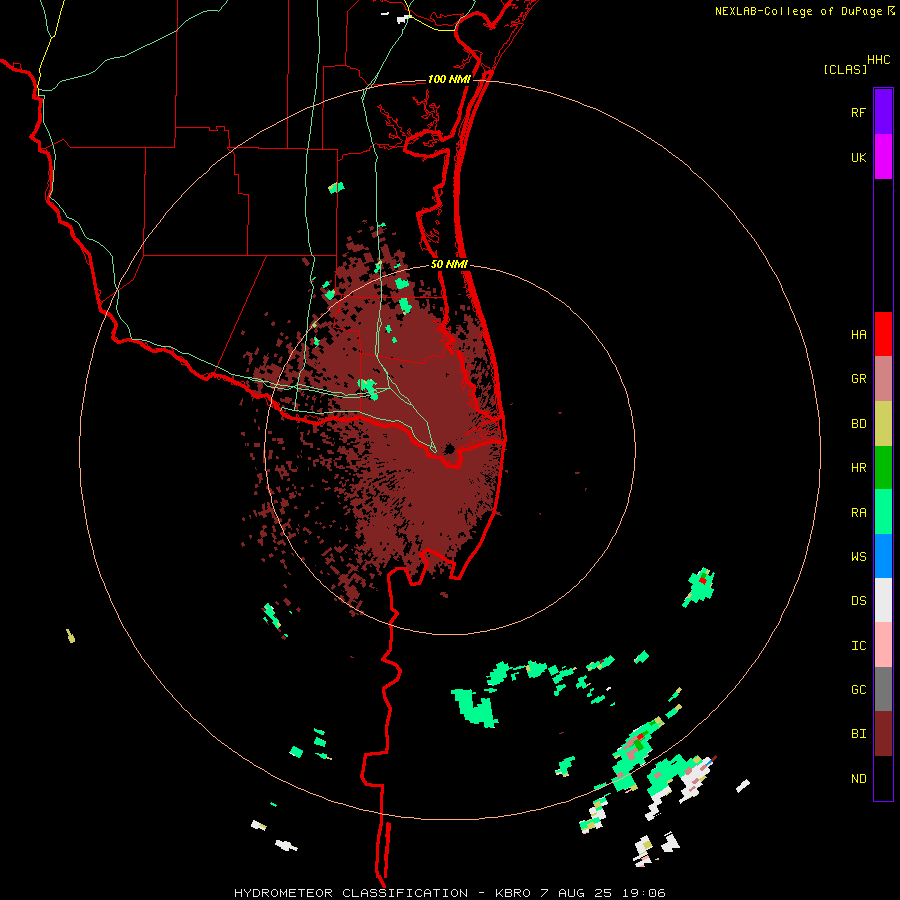Screen dimensions: 900x900
Task: Click the KBRO station identifier
Action: [513, 893]
